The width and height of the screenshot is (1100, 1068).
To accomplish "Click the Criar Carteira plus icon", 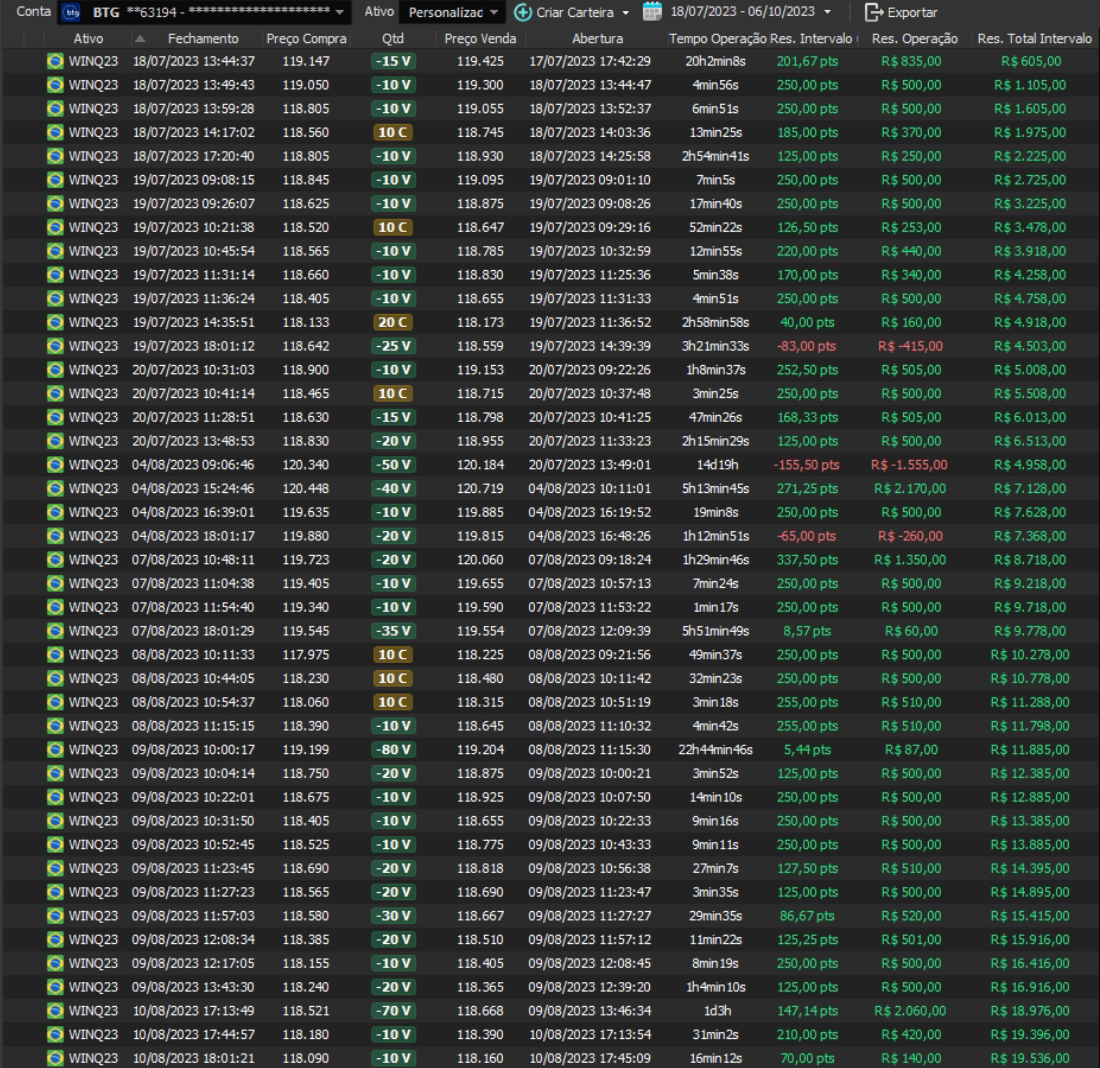I will [523, 13].
